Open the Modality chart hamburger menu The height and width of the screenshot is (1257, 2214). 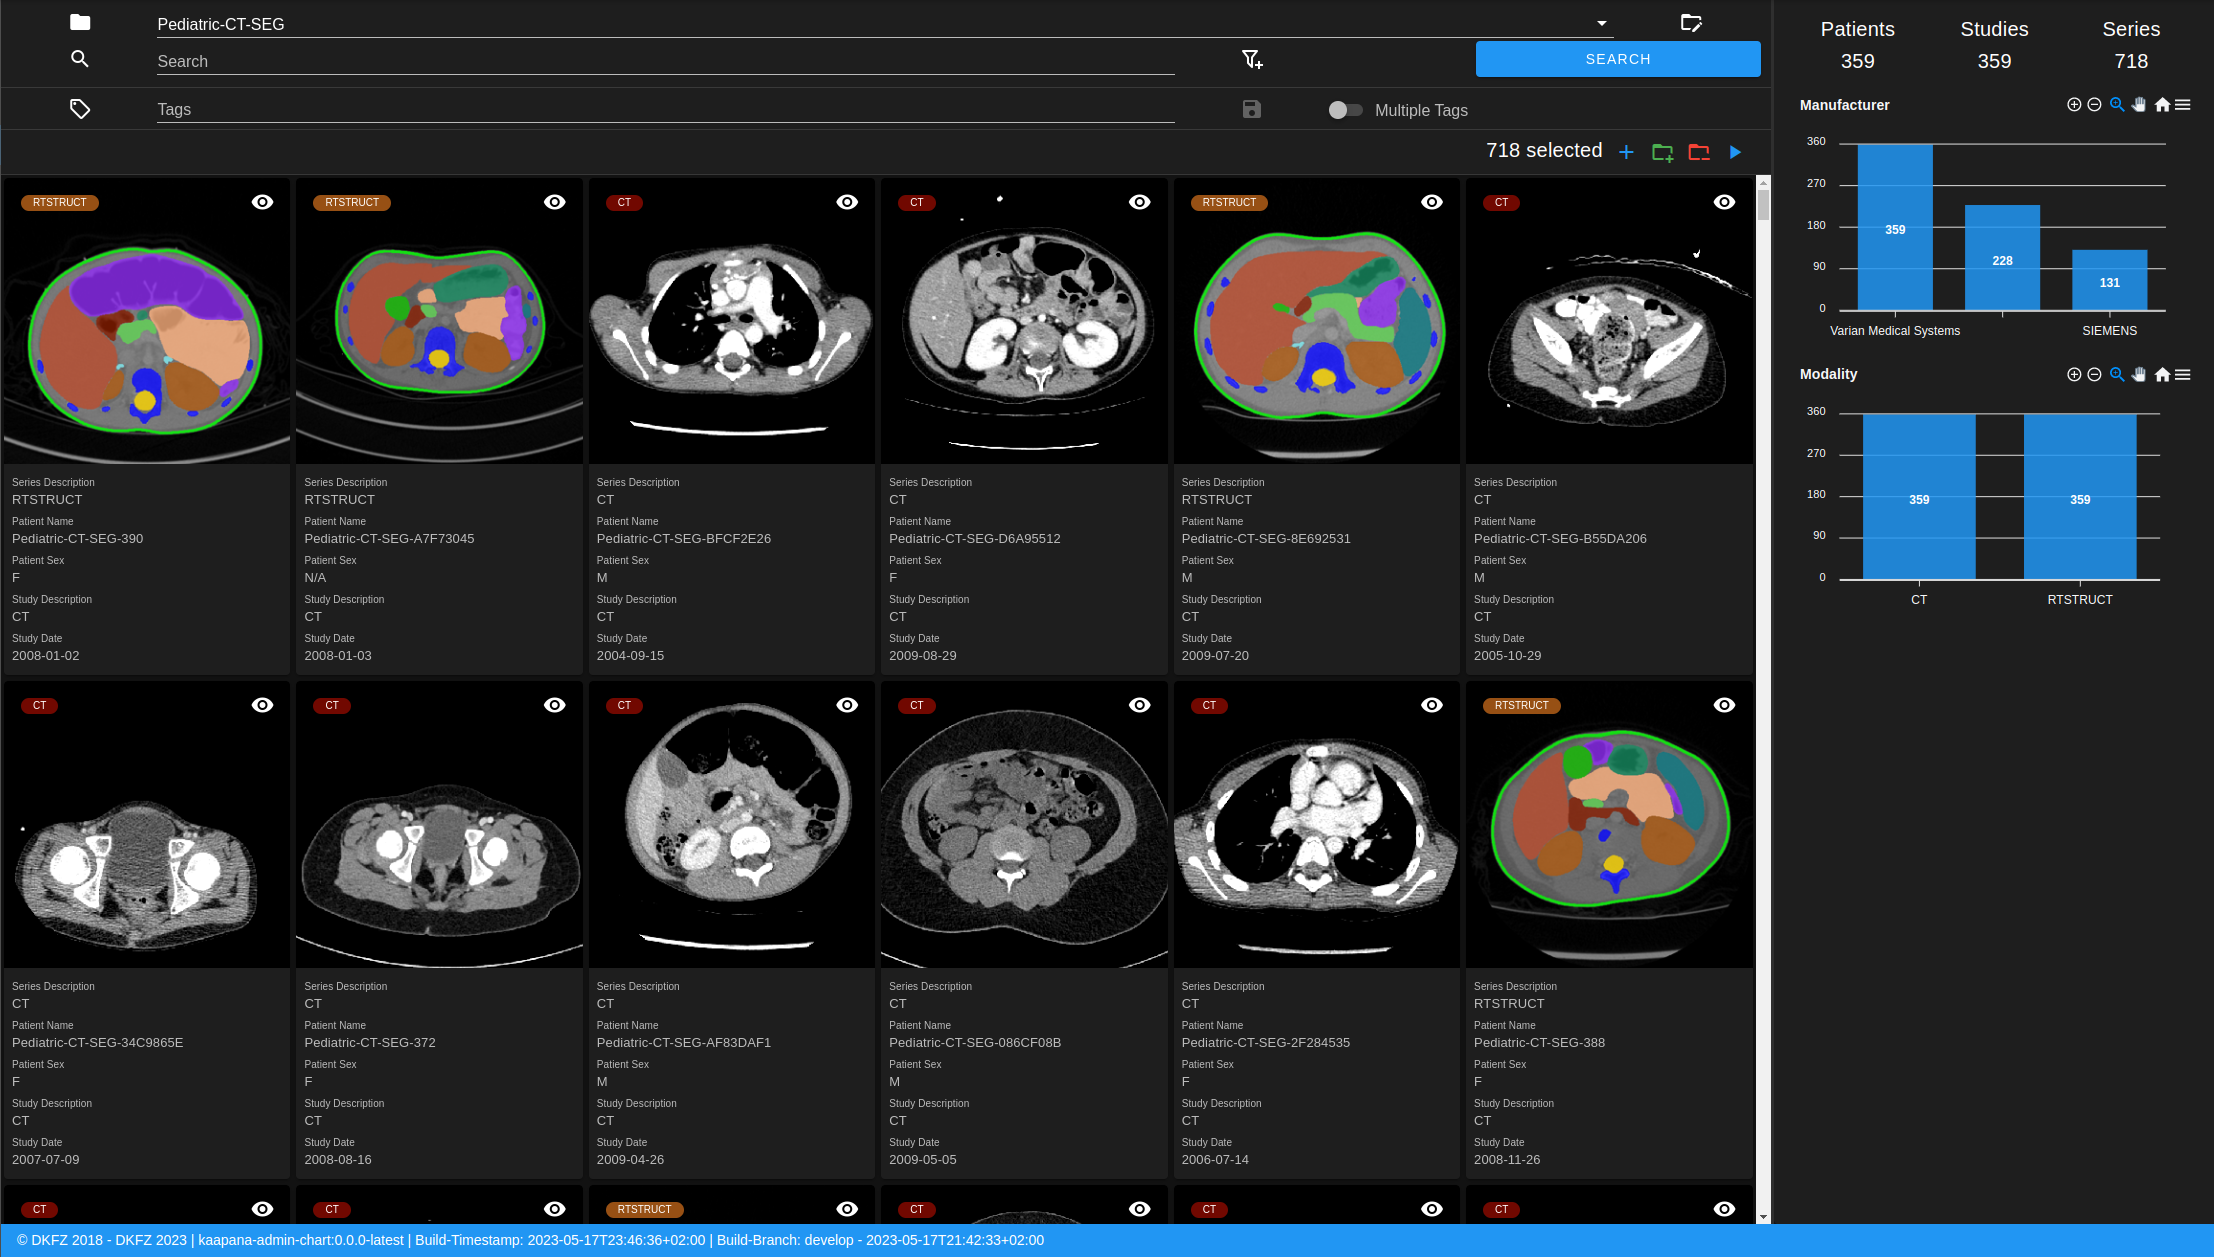(x=2183, y=375)
